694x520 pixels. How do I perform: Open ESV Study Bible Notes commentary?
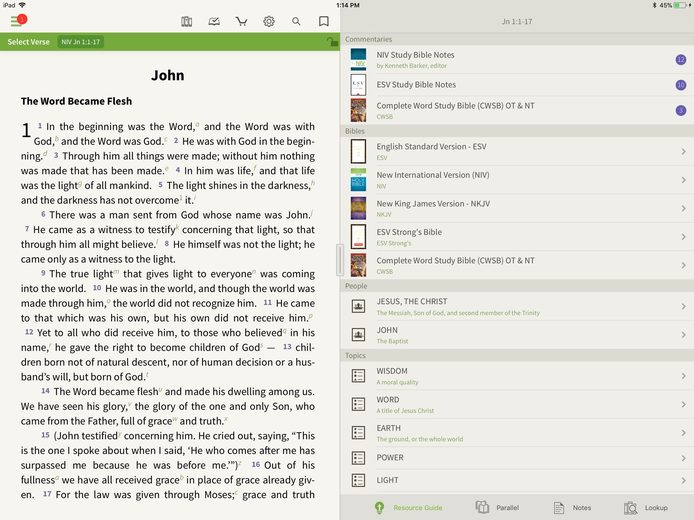[517, 85]
